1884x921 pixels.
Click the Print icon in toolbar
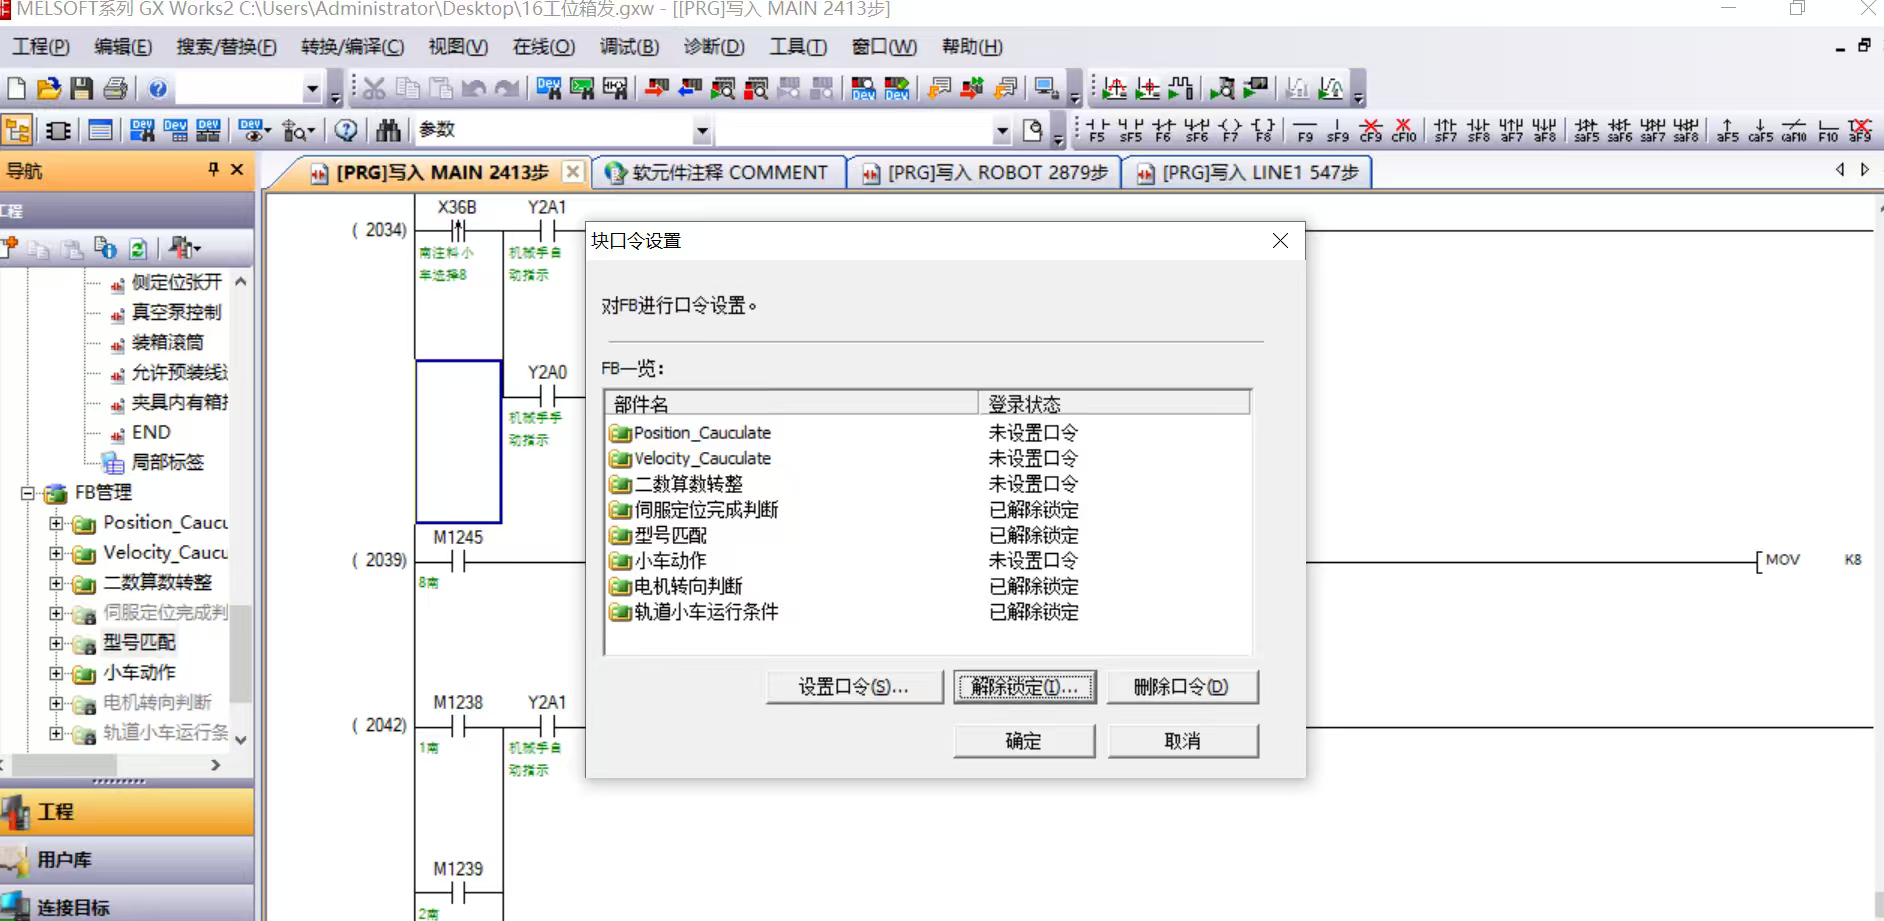115,89
